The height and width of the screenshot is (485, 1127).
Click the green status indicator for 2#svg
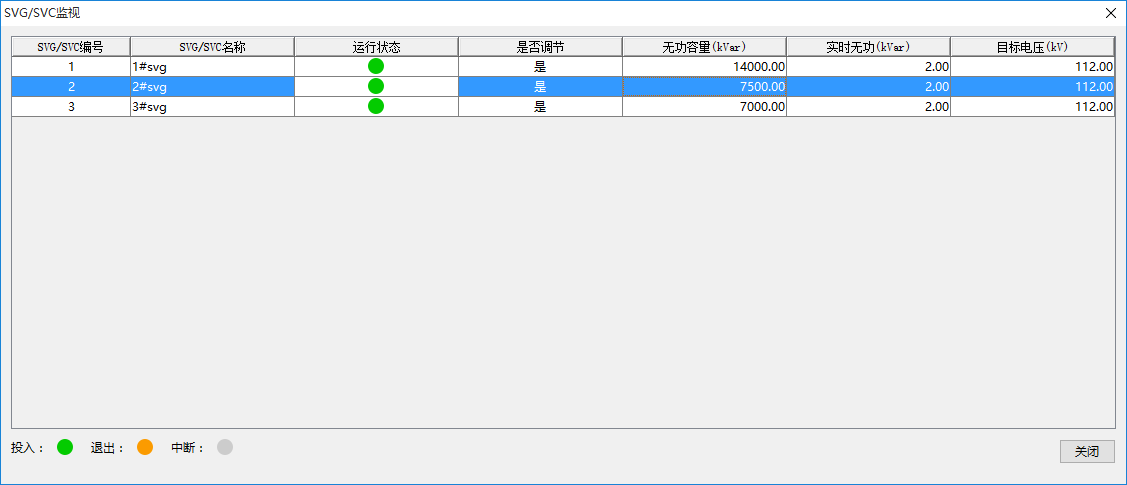point(376,86)
